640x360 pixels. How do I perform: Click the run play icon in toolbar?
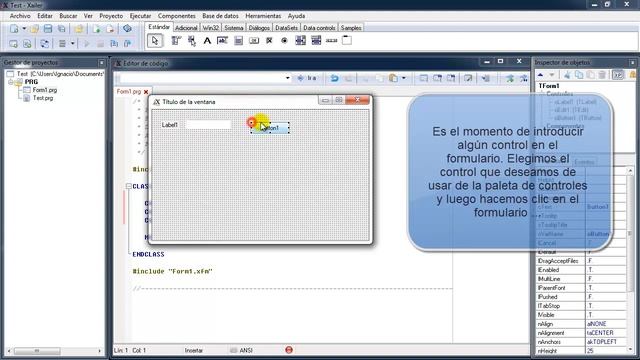(x=87, y=43)
